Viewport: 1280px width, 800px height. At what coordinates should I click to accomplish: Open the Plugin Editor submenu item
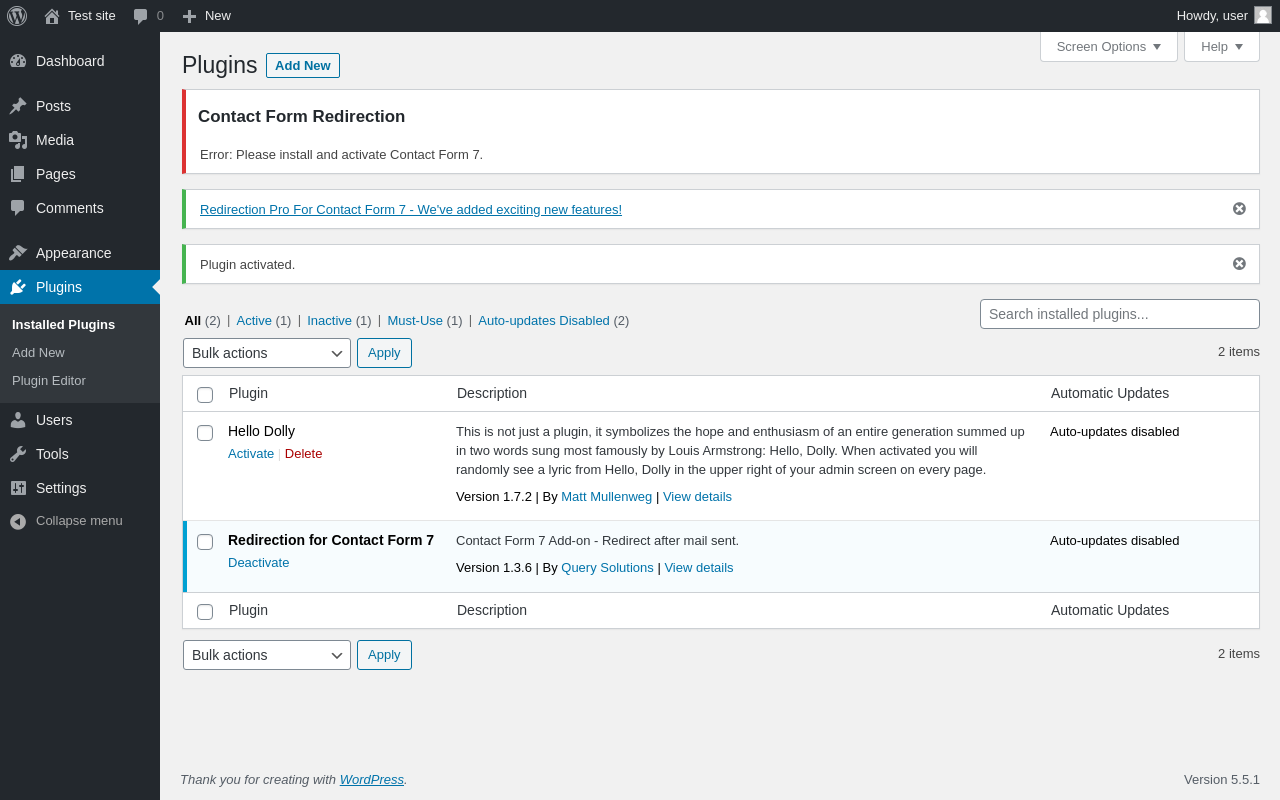point(49,381)
